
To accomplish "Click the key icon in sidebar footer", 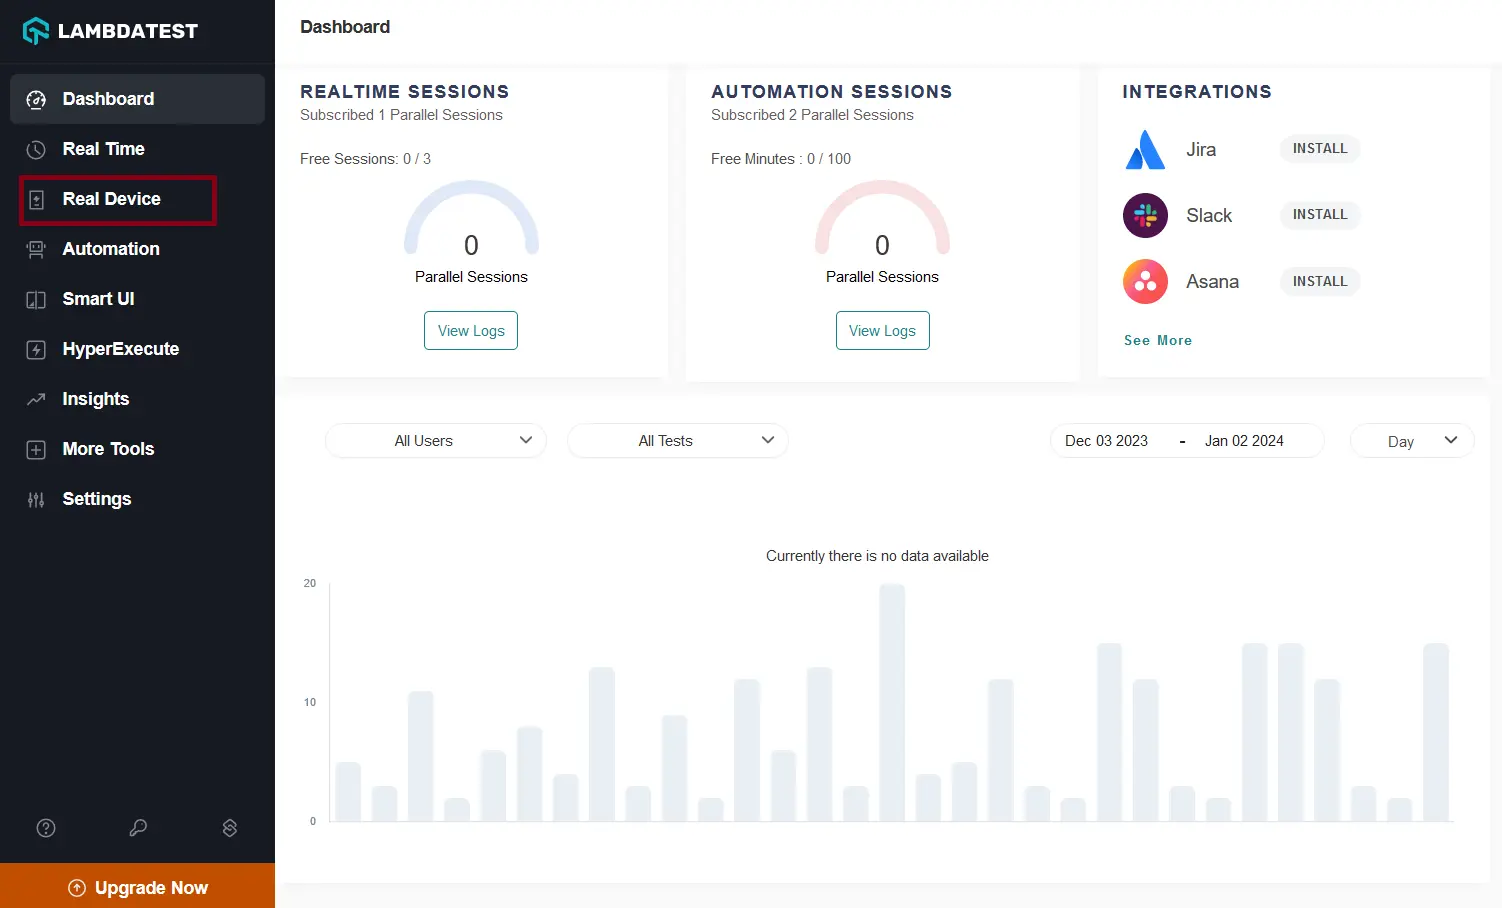I will pyautogui.click(x=138, y=828).
